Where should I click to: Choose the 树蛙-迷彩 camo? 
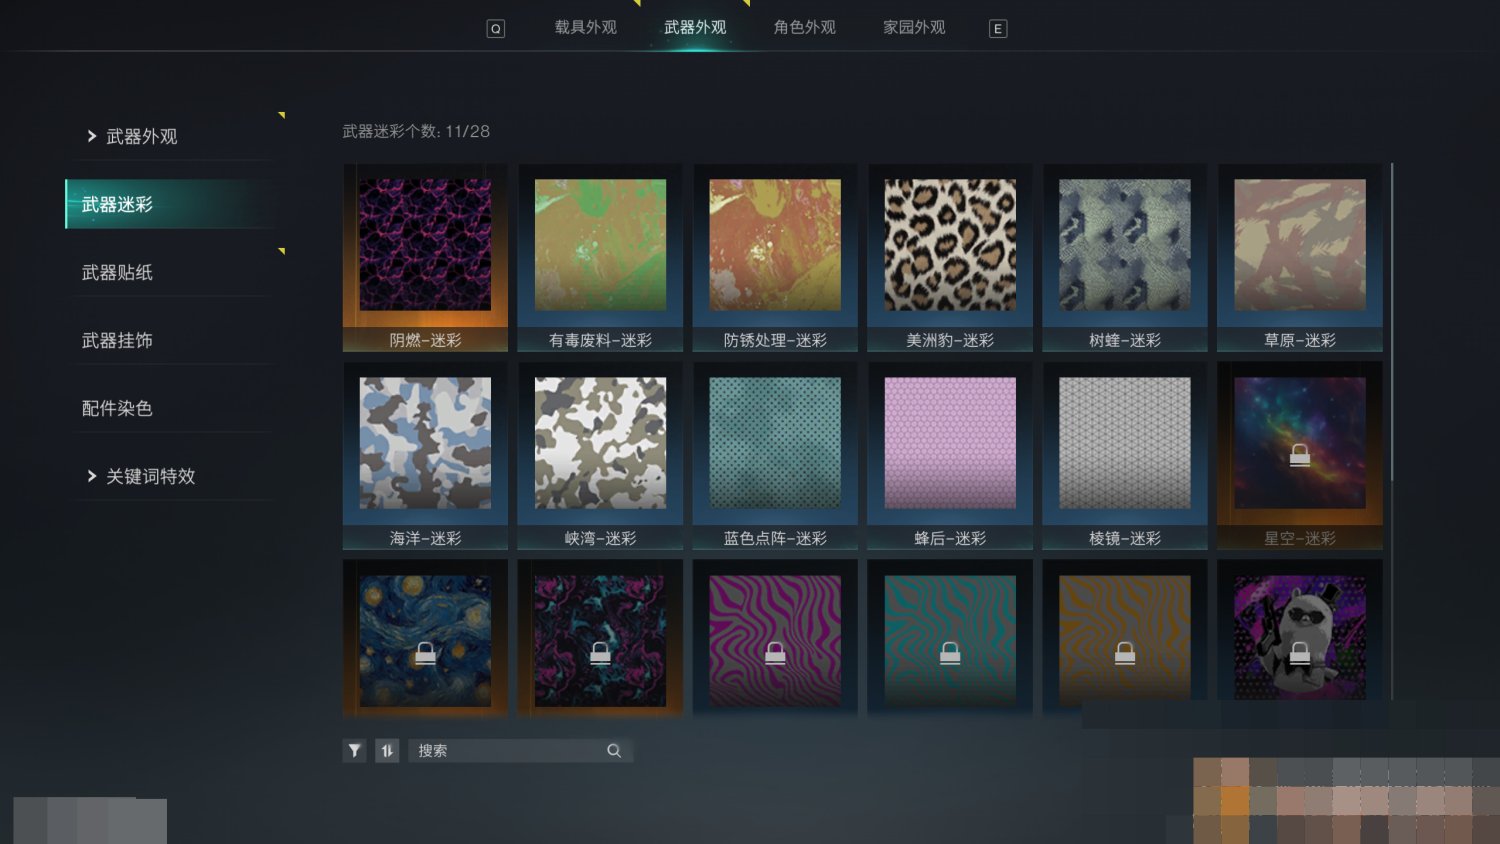tap(1125, 258)
